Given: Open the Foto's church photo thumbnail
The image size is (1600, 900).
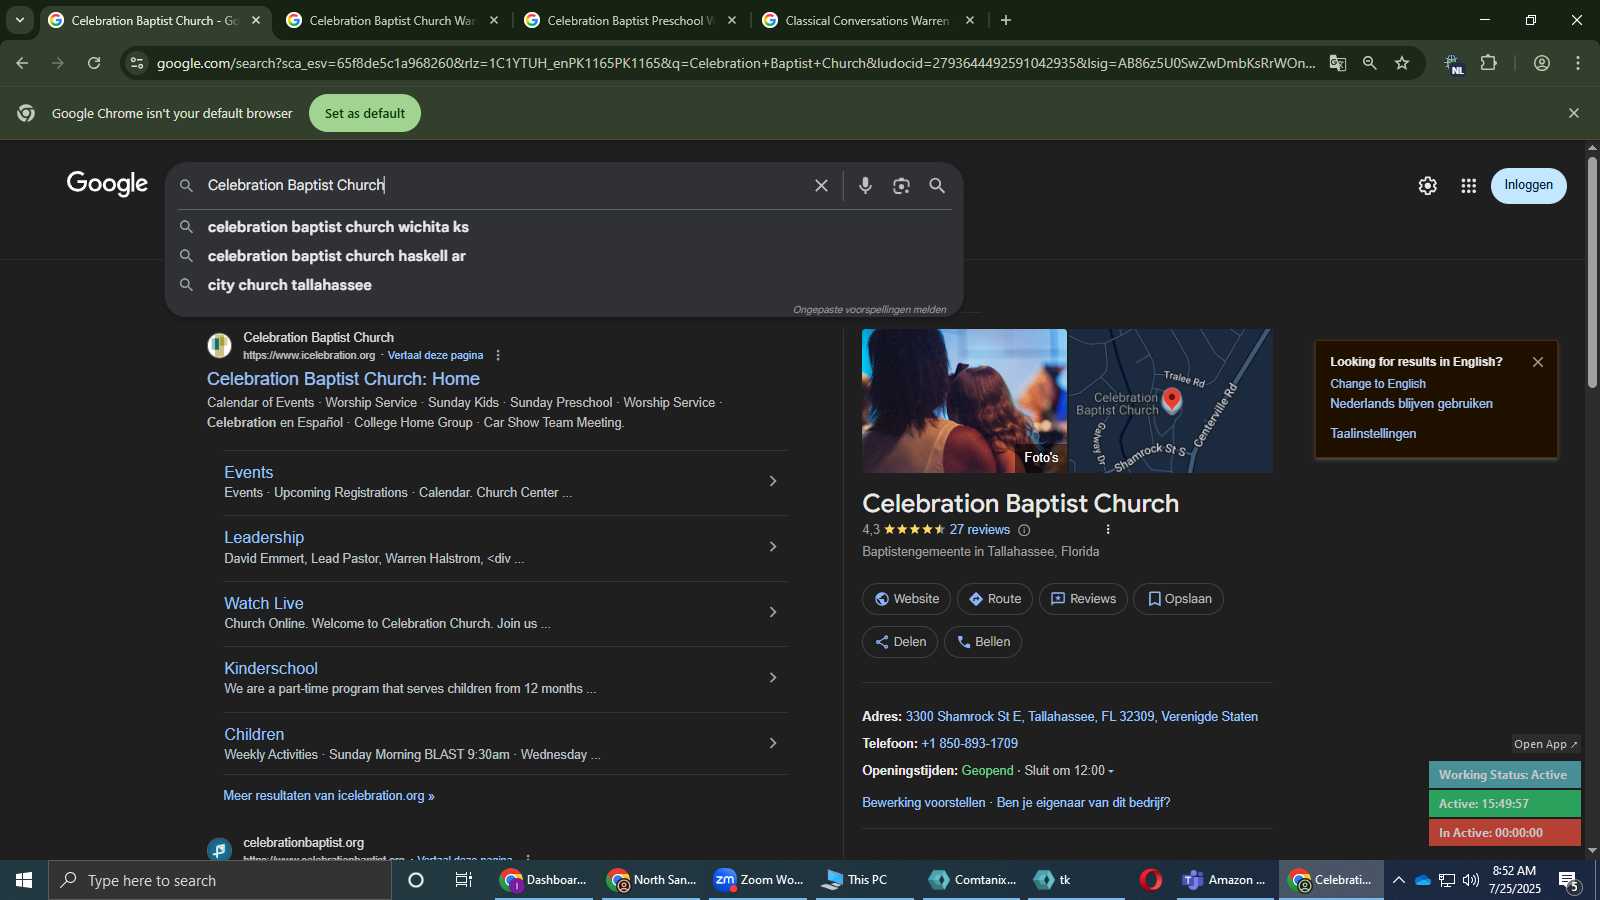Looking at the screenshot, I should [964, 401].
